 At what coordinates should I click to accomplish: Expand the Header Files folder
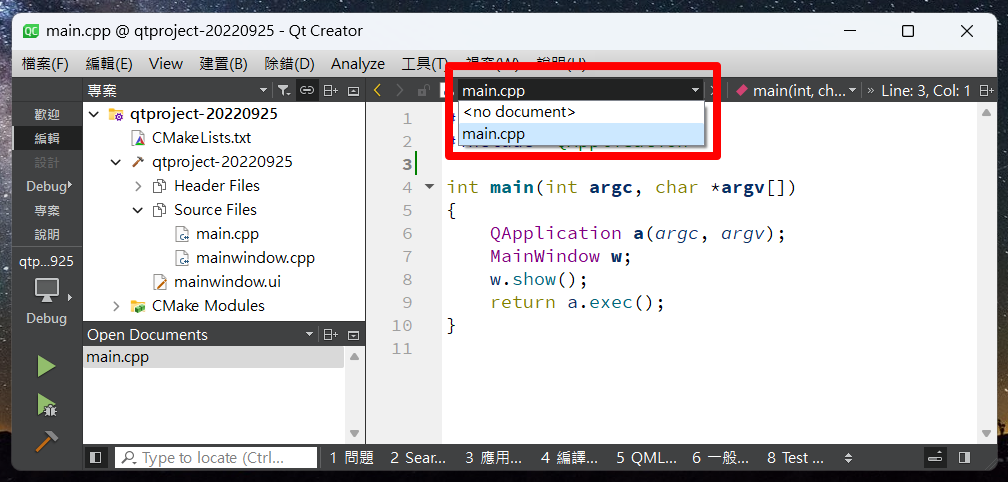click(138, 186)
